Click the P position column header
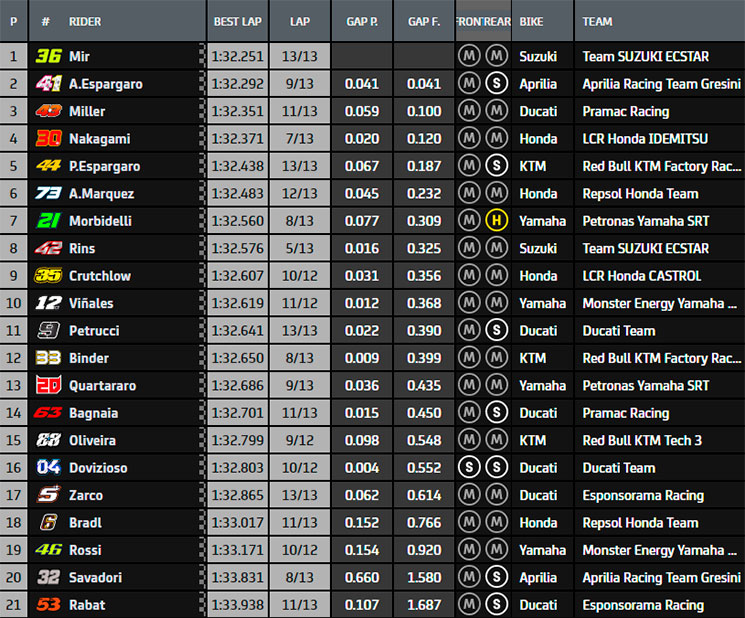This screenshot has width=745, height=618. pos(14,21)
